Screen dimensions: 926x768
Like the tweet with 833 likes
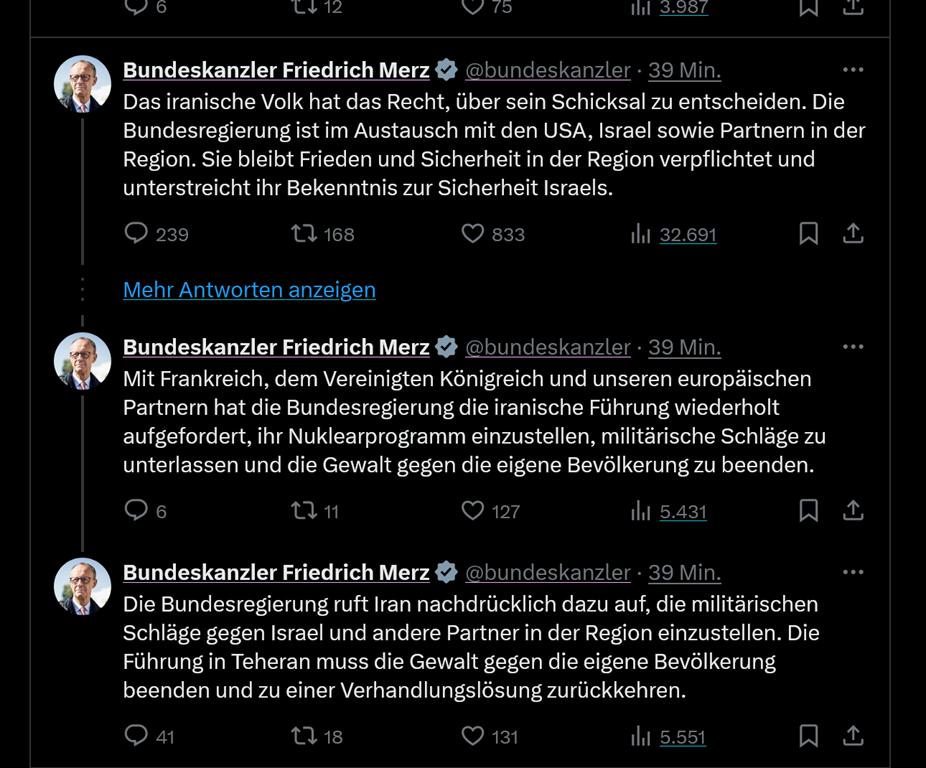[473, 233]
